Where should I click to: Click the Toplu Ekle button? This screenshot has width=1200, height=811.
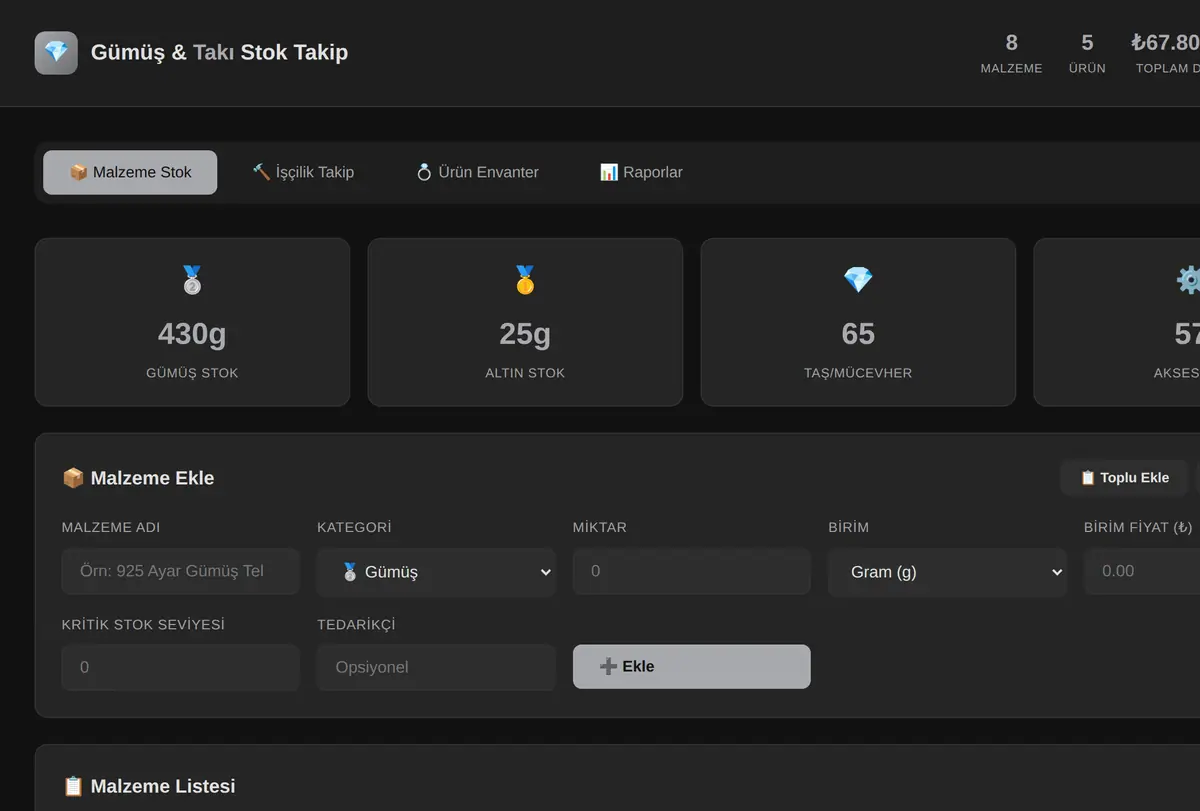point(1124,478)
